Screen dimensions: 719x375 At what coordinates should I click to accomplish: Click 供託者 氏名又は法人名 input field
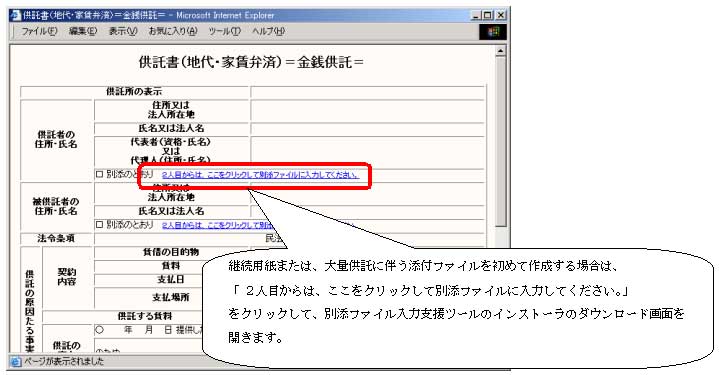click(x=367, y=128)
